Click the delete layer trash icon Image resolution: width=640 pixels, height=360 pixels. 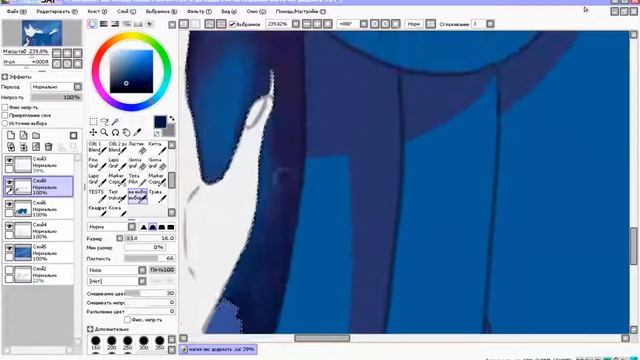tap(48, 147)
